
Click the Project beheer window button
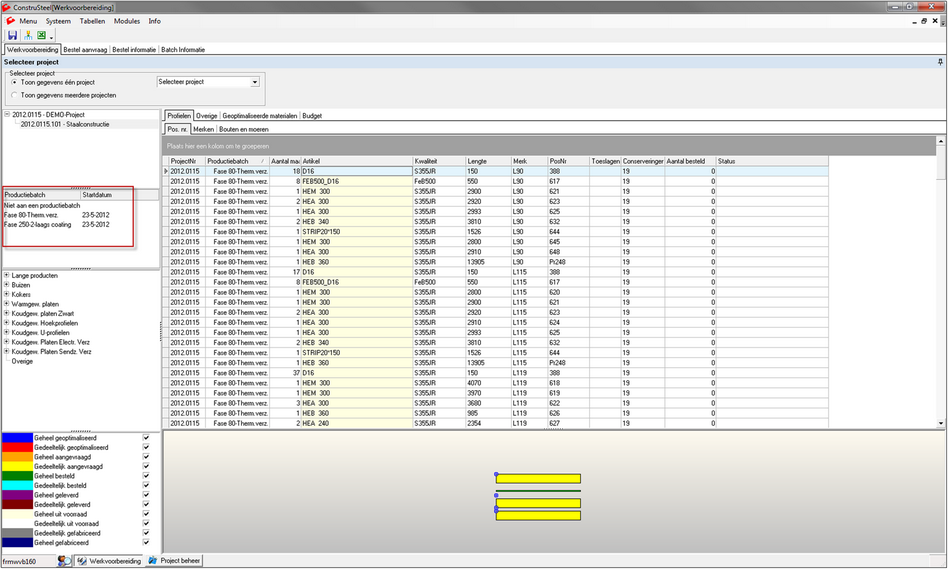point(174,561)
